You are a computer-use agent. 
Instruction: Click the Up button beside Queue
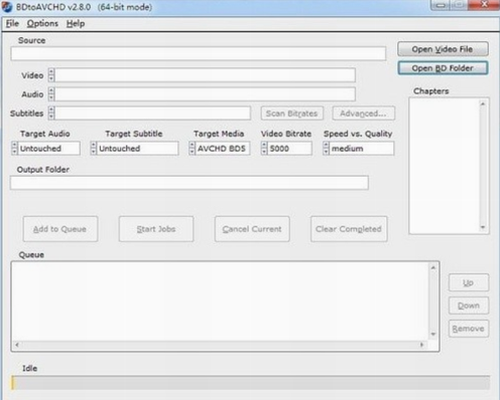469,283
